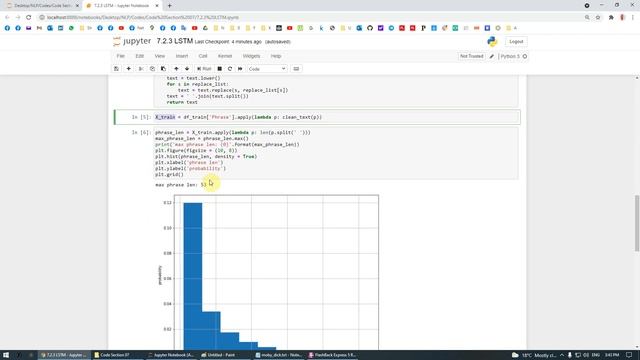Paste cells below with the clipboard icon

tap(163, 69)
